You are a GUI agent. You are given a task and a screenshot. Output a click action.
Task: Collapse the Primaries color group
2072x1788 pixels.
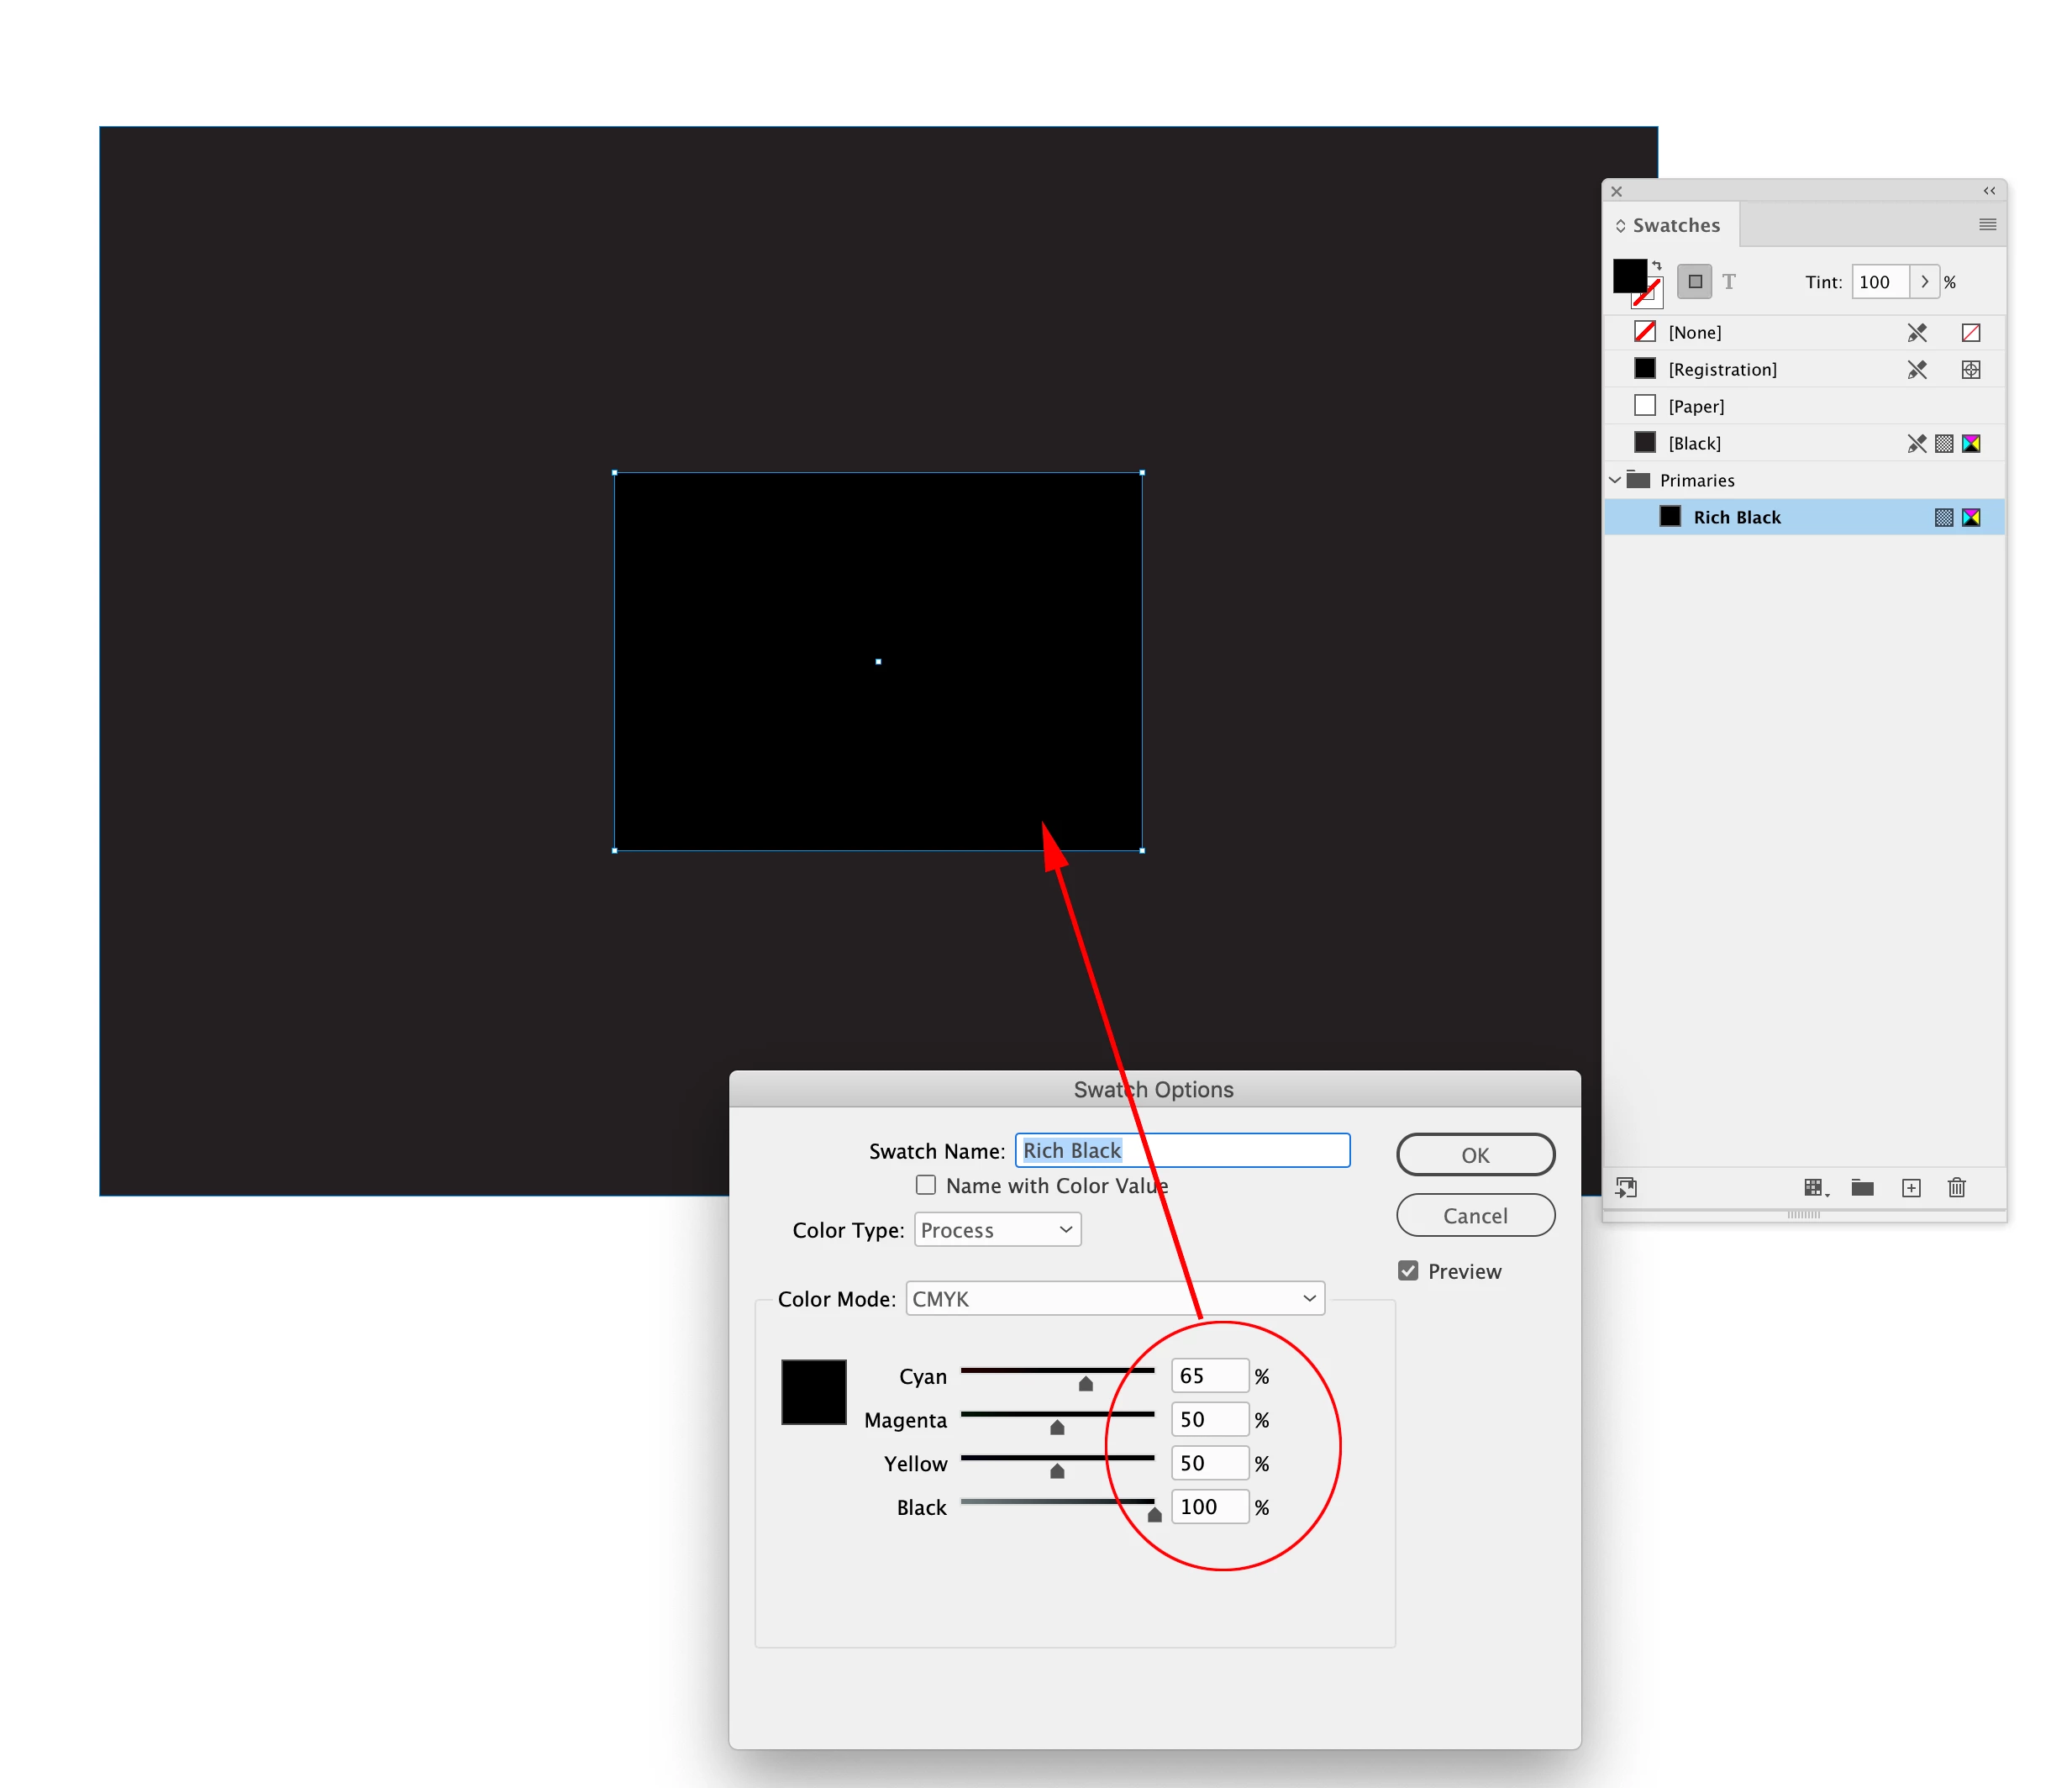coord(1615,480)
